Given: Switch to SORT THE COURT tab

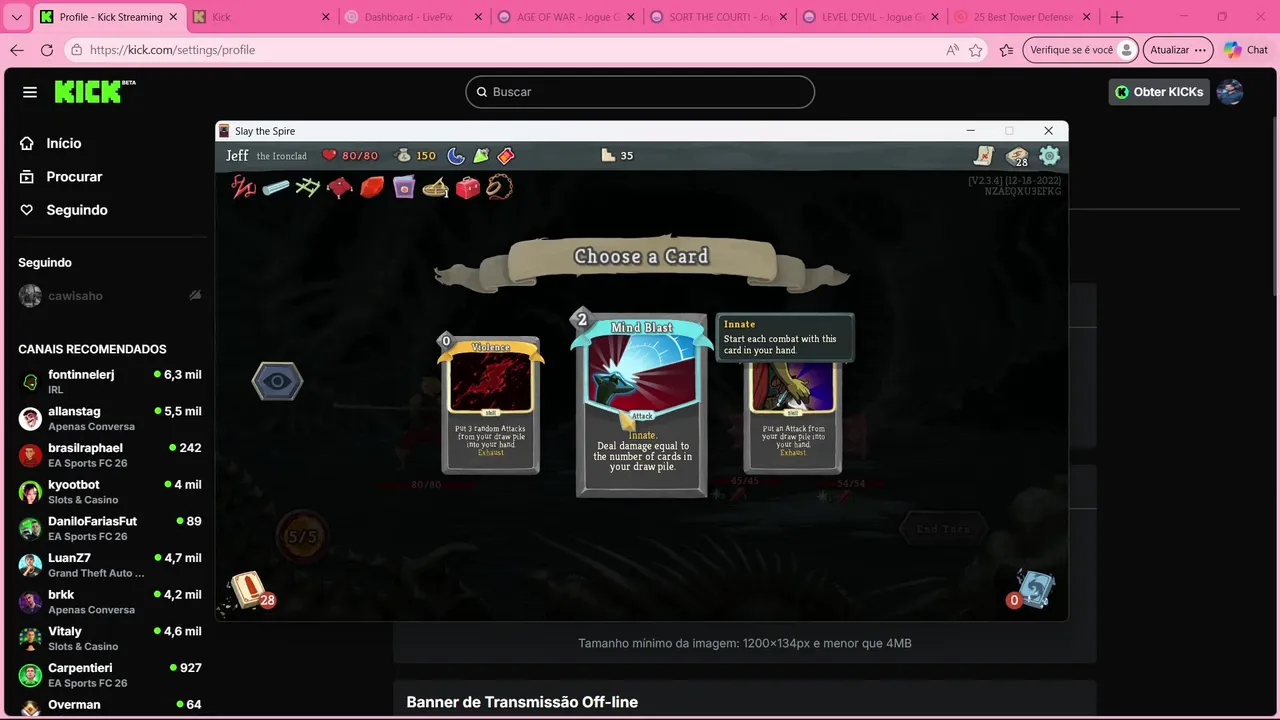Looking at the screenshot, I should [718, 17].
